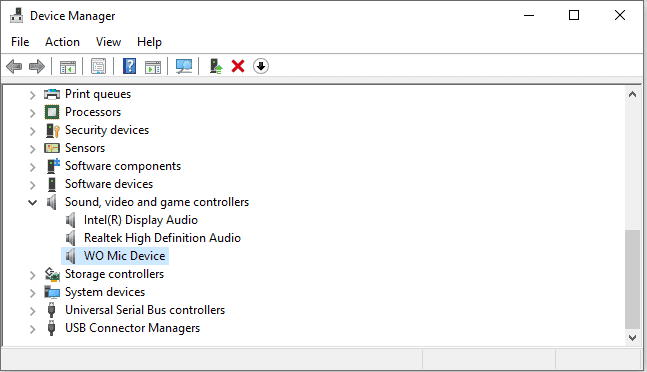647x372 pixels.
Task: Click the scrollbar down arrow
Action: pyautogui.click(x=632, y=338)
